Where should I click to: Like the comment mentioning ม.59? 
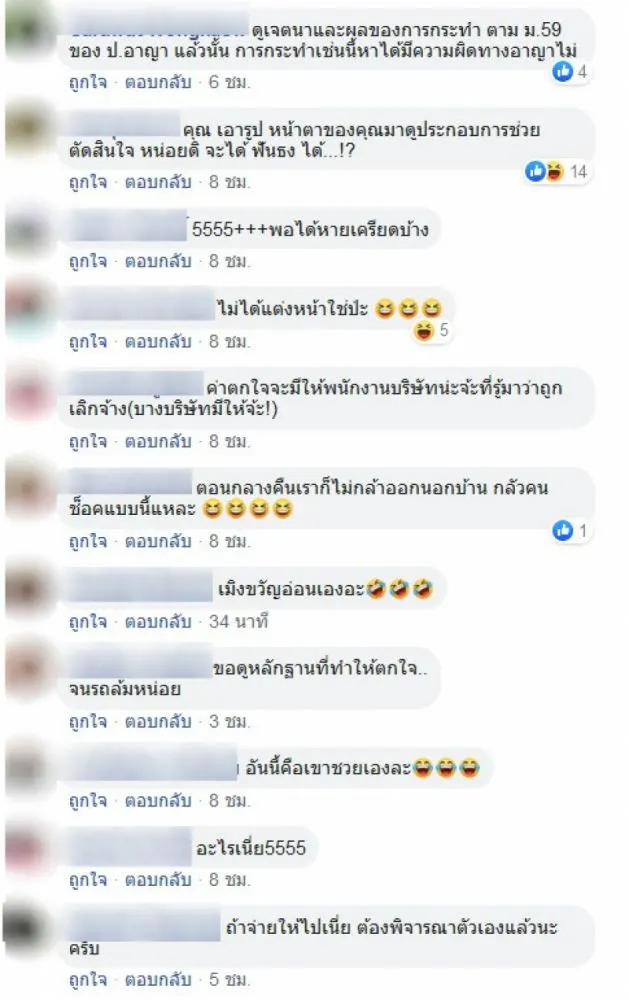point(88,82)
